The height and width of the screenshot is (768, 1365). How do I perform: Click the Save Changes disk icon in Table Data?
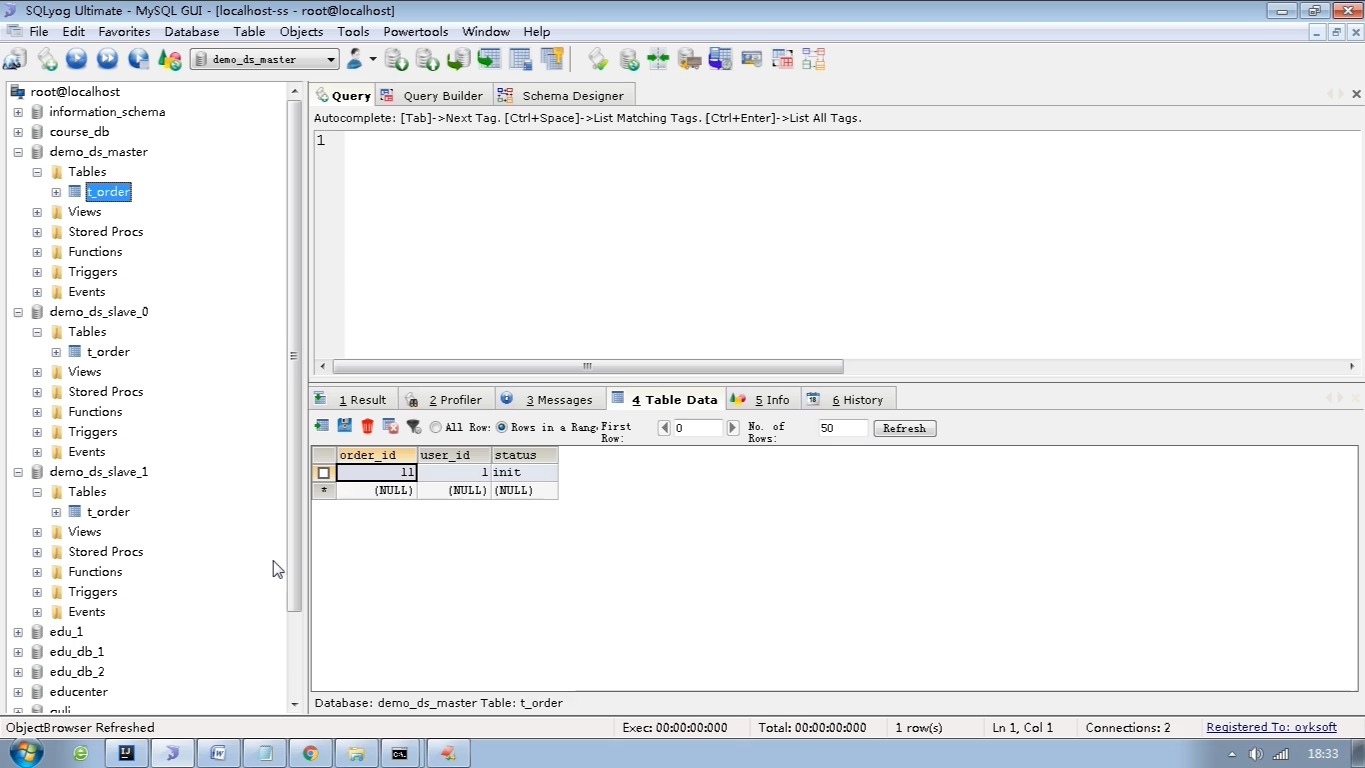(345, 426)
